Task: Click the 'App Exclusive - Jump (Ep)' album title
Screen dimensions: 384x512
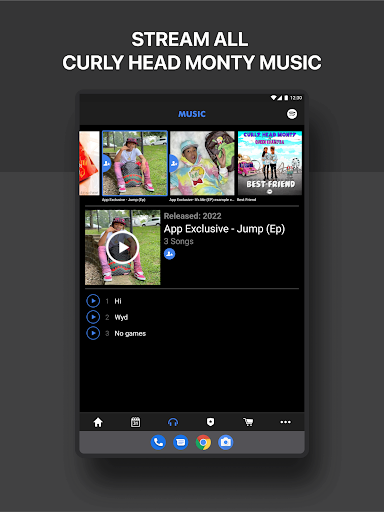Action: click(x=224, y=229)
